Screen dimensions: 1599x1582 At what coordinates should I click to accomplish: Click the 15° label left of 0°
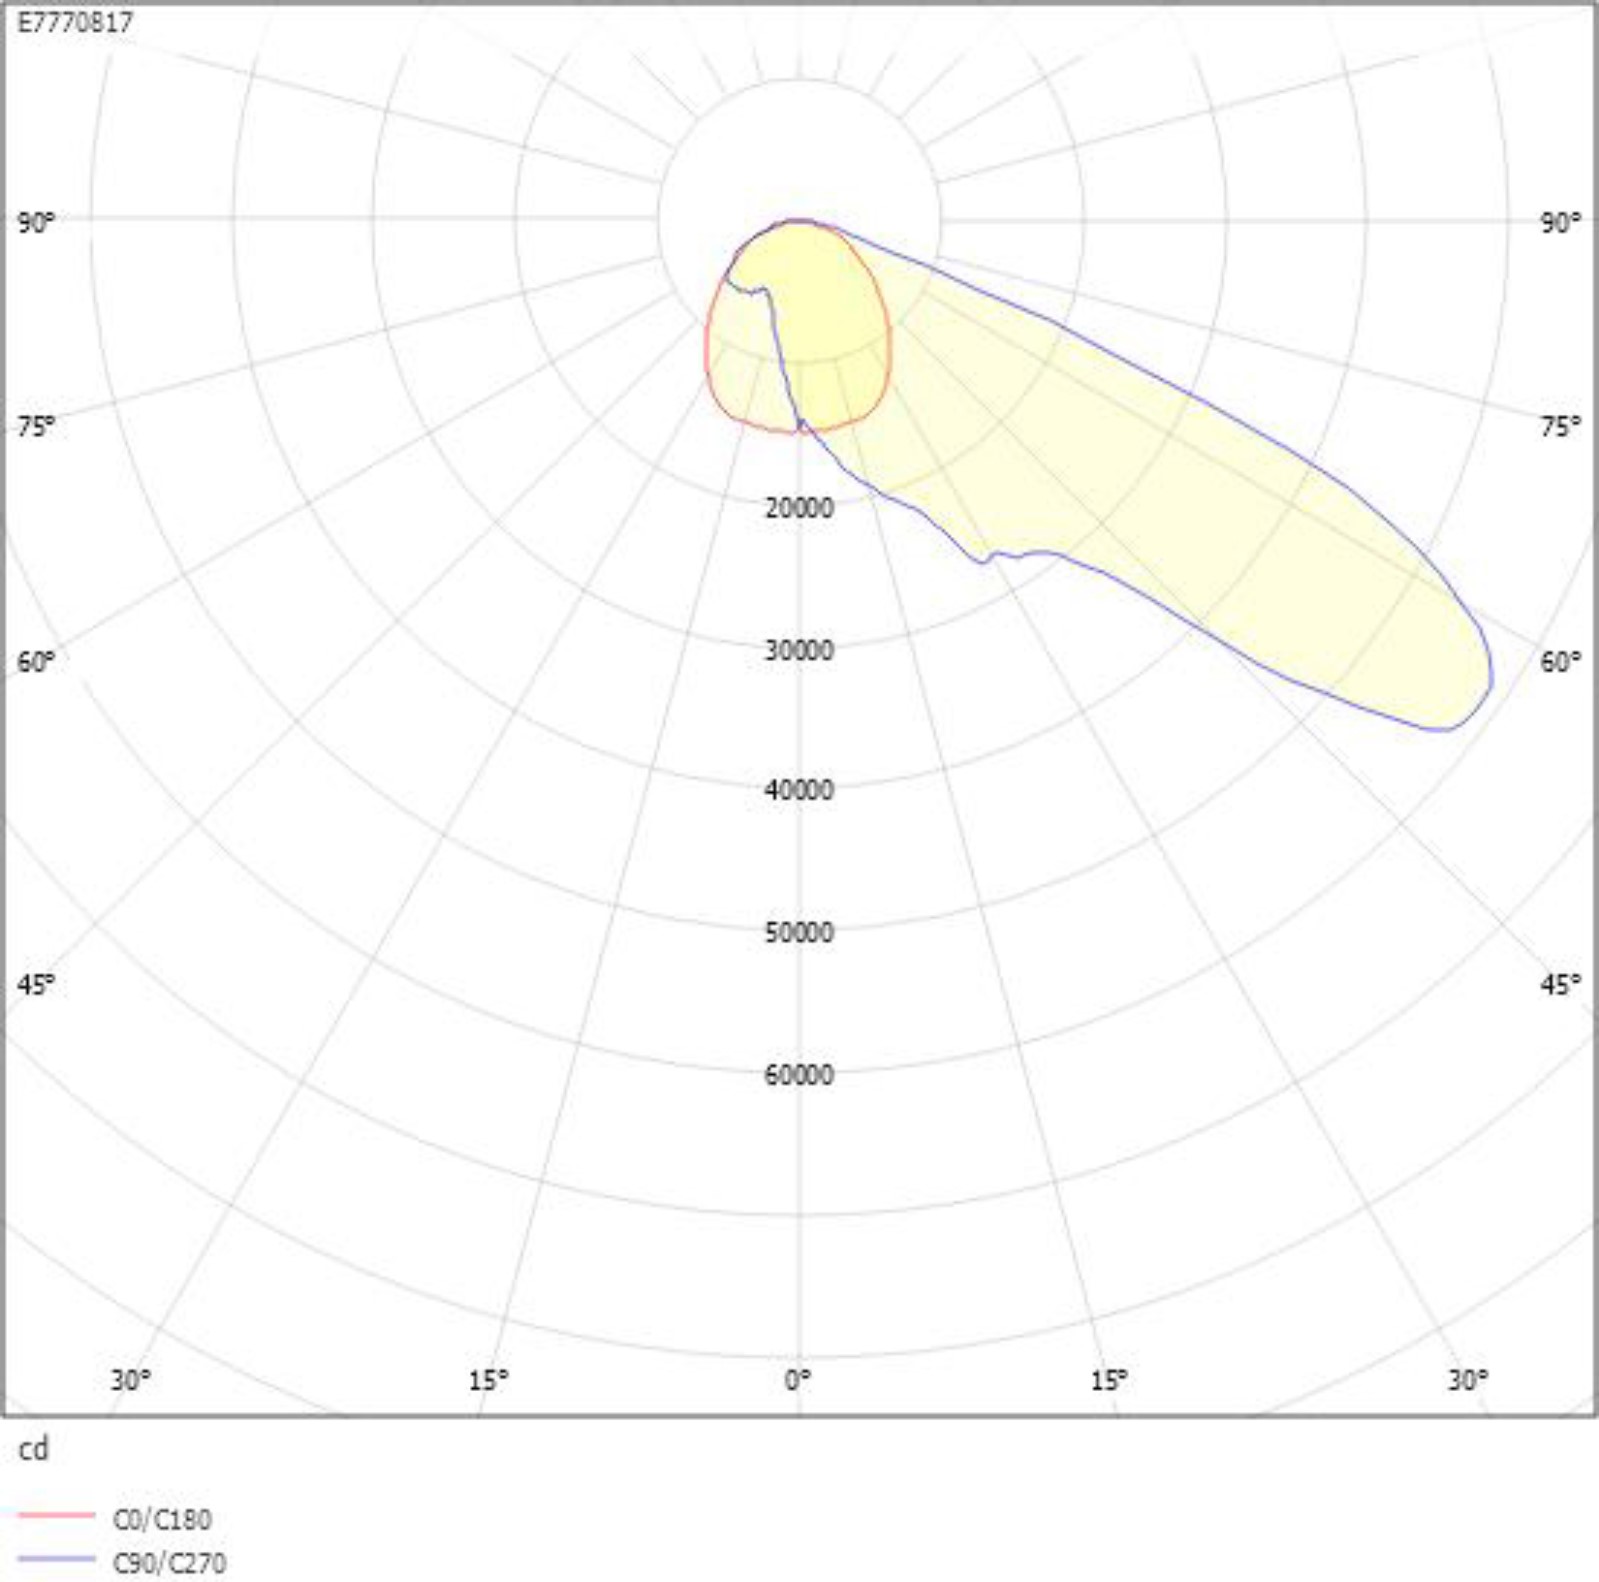[x=488, y=1380]
